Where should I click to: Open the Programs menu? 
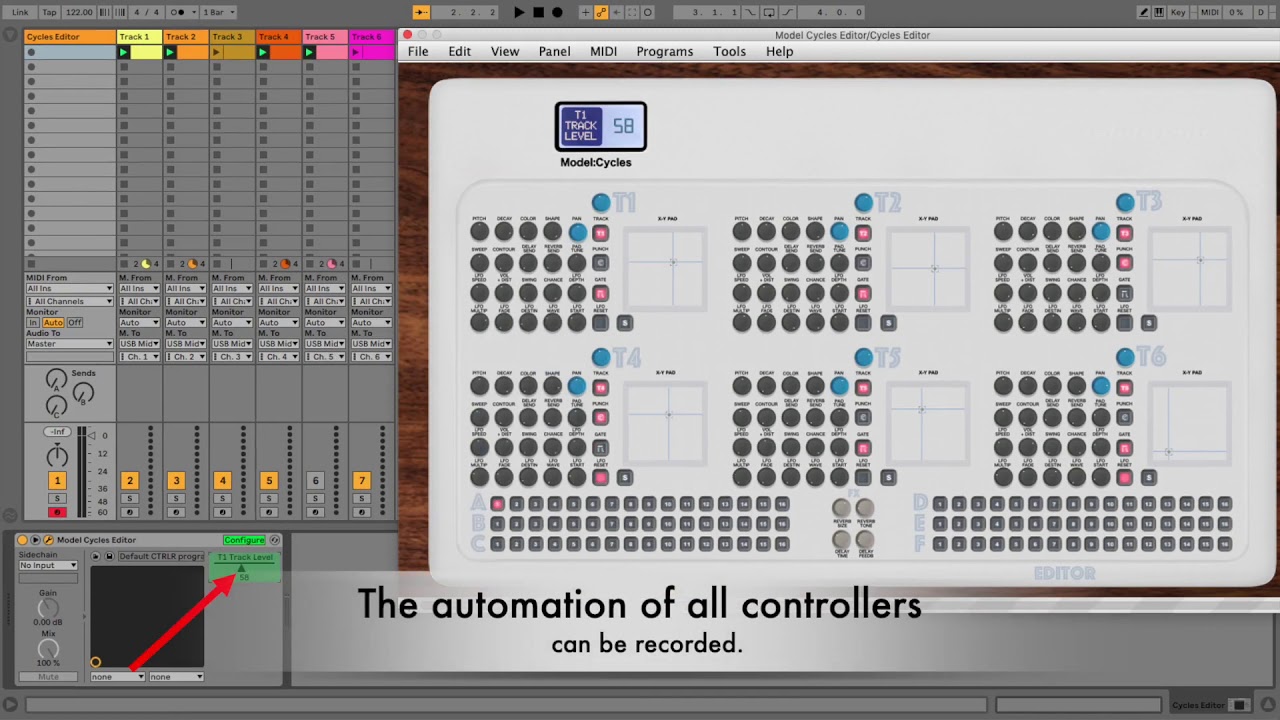click(664, 51)
